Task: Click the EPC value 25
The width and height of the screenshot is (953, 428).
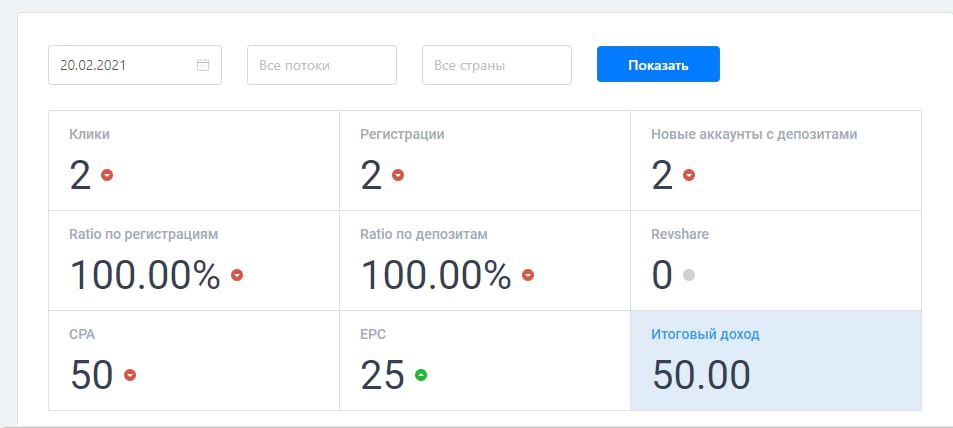Action: coord(382,375)
